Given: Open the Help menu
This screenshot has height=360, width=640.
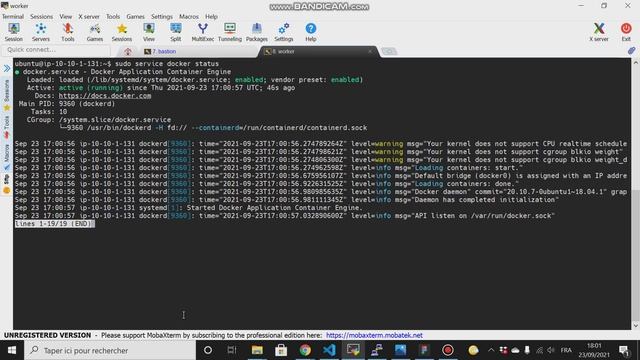Looking at the screenshot, I should click(211, 17).
